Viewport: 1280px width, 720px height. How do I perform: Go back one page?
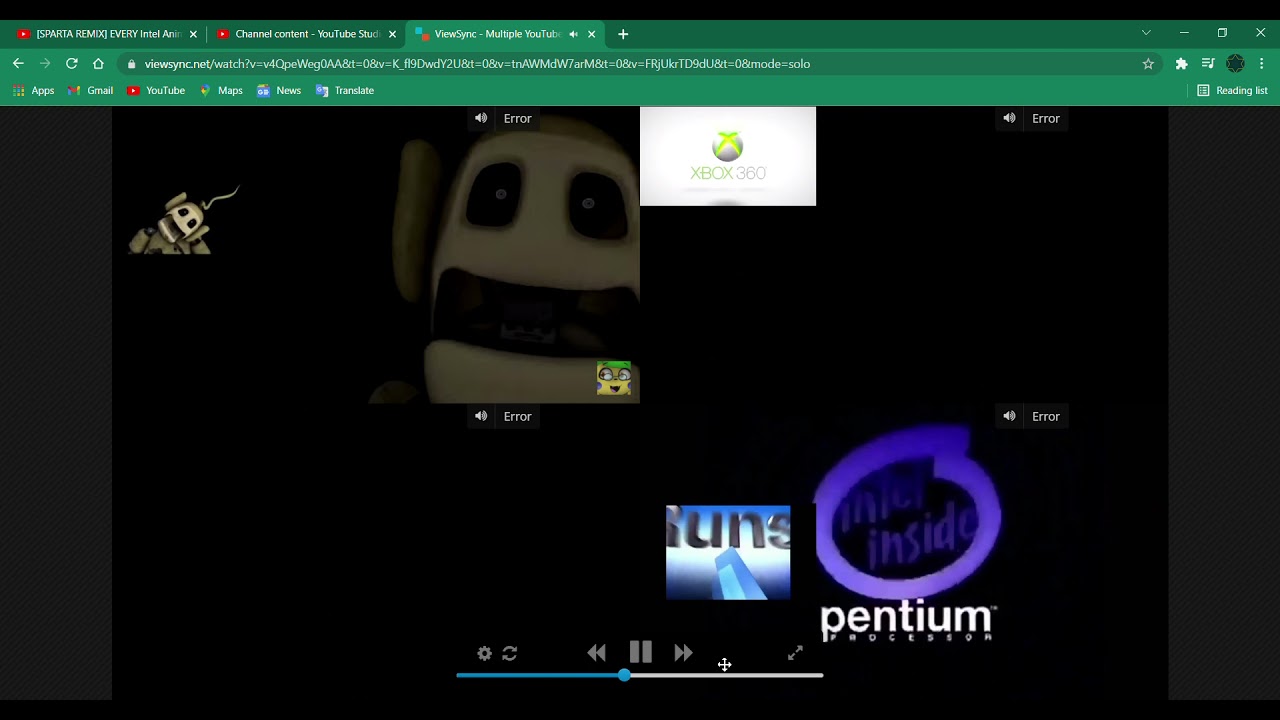[x=18, y=63]
